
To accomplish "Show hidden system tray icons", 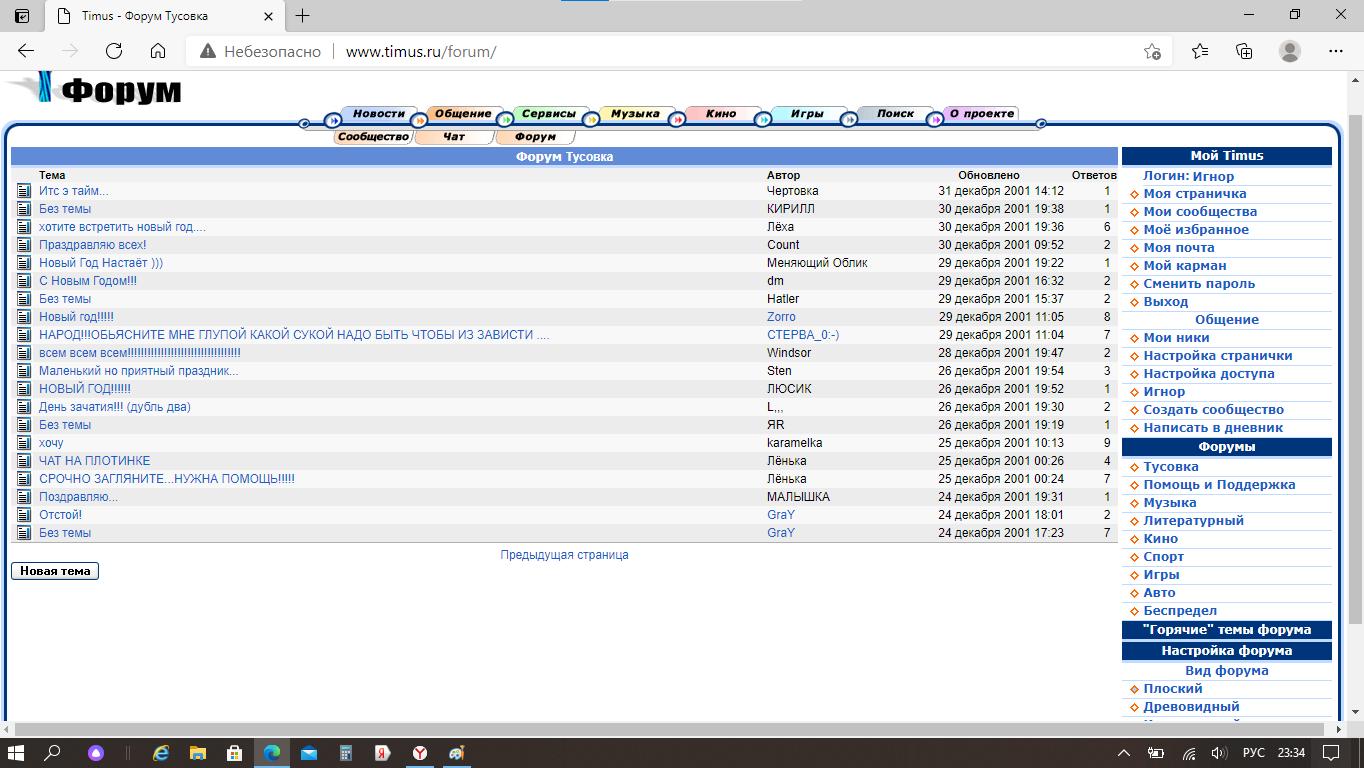I will pyautogui.click(x=1123, y=753).
